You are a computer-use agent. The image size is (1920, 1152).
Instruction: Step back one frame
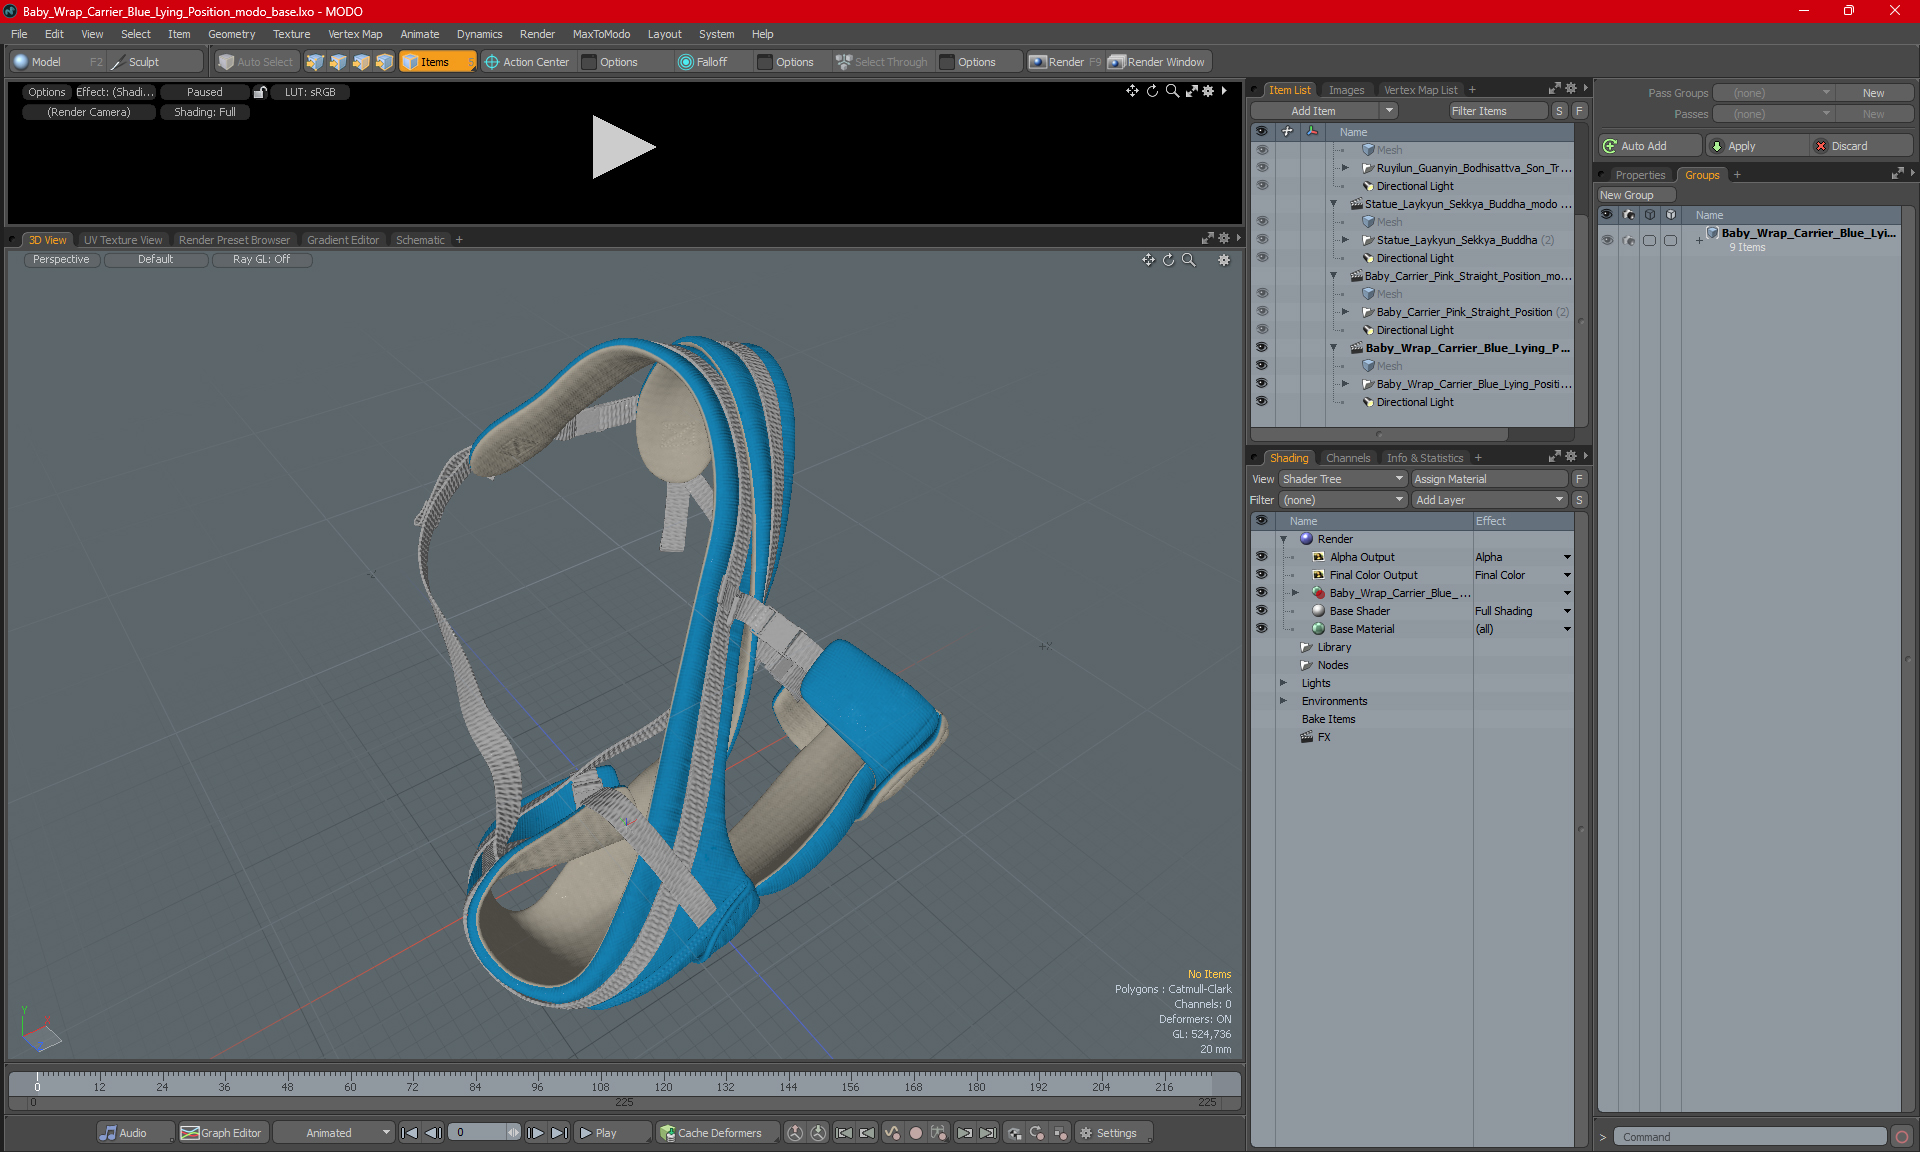pos(433,1133)
